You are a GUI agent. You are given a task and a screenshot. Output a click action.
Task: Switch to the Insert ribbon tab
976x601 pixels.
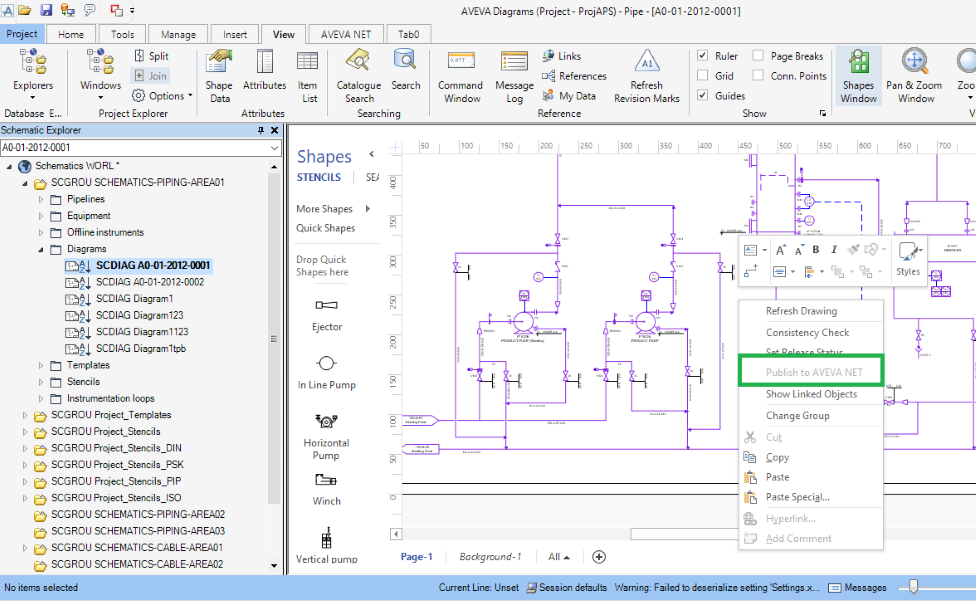point(235,34)
